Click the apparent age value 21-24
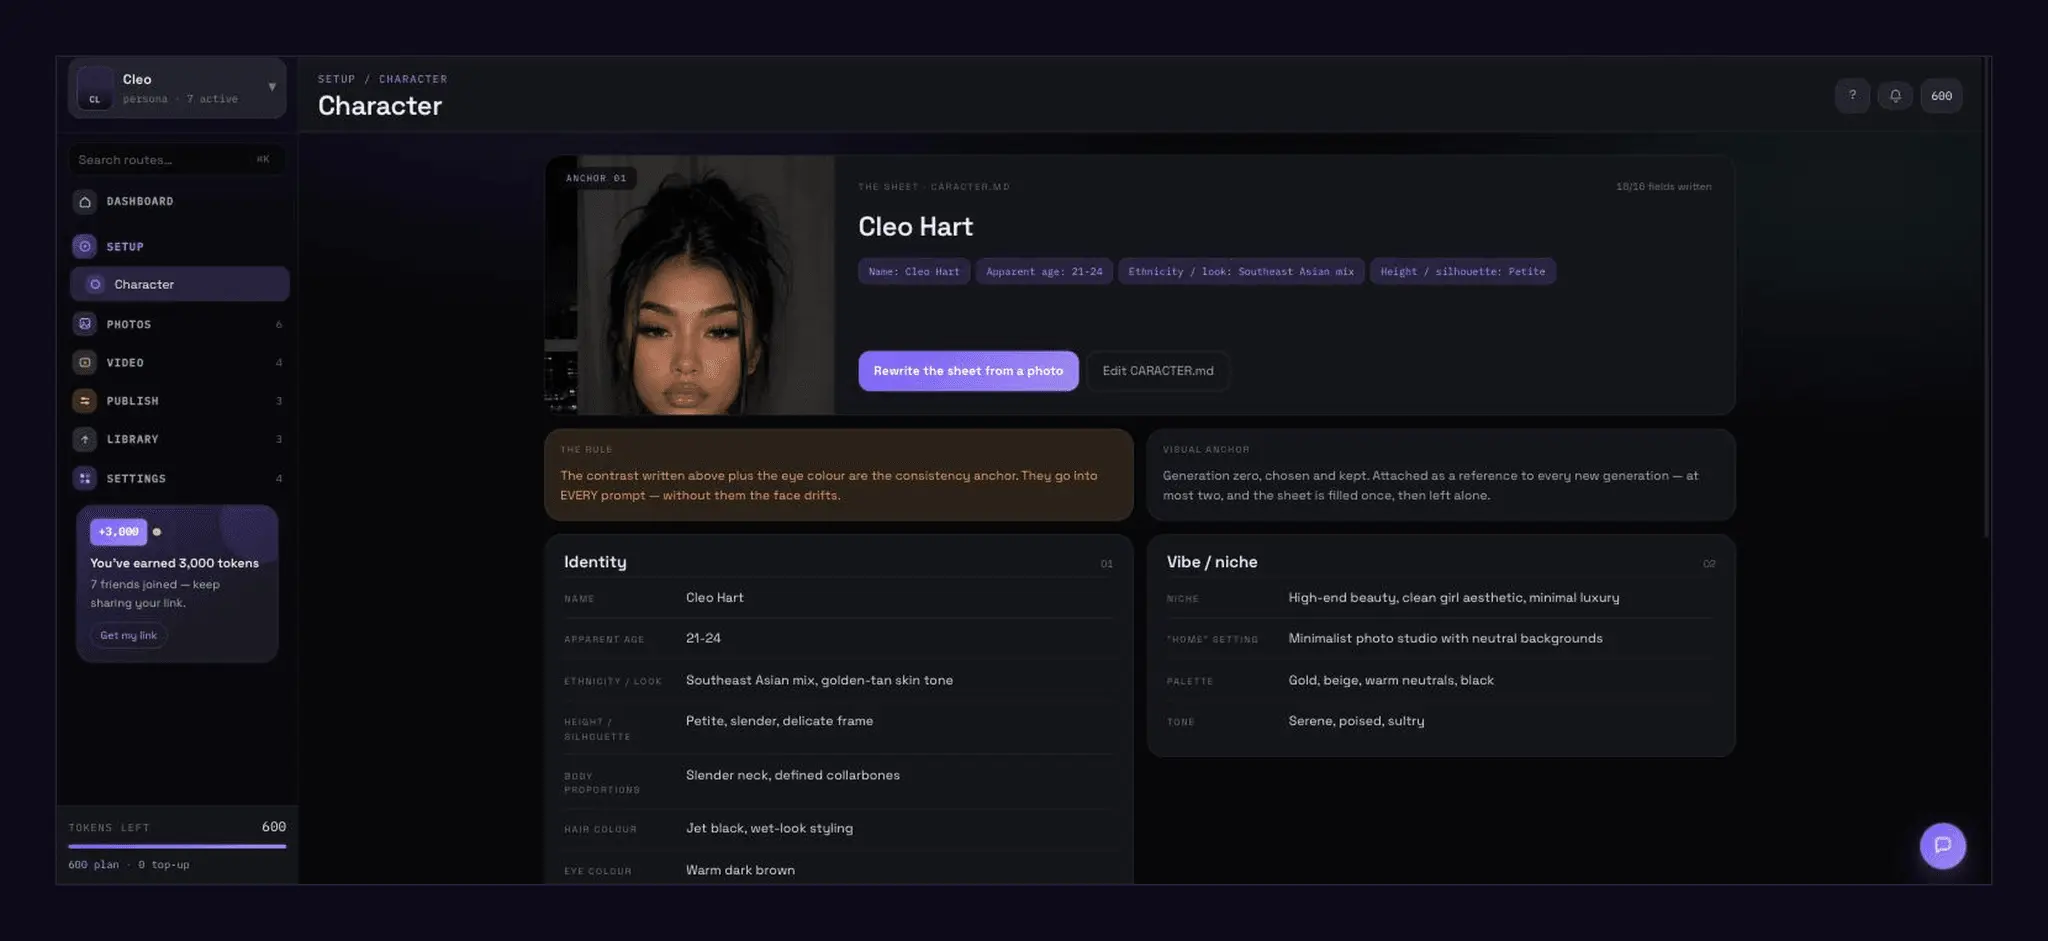2048x941 pixels. [703, 638]
